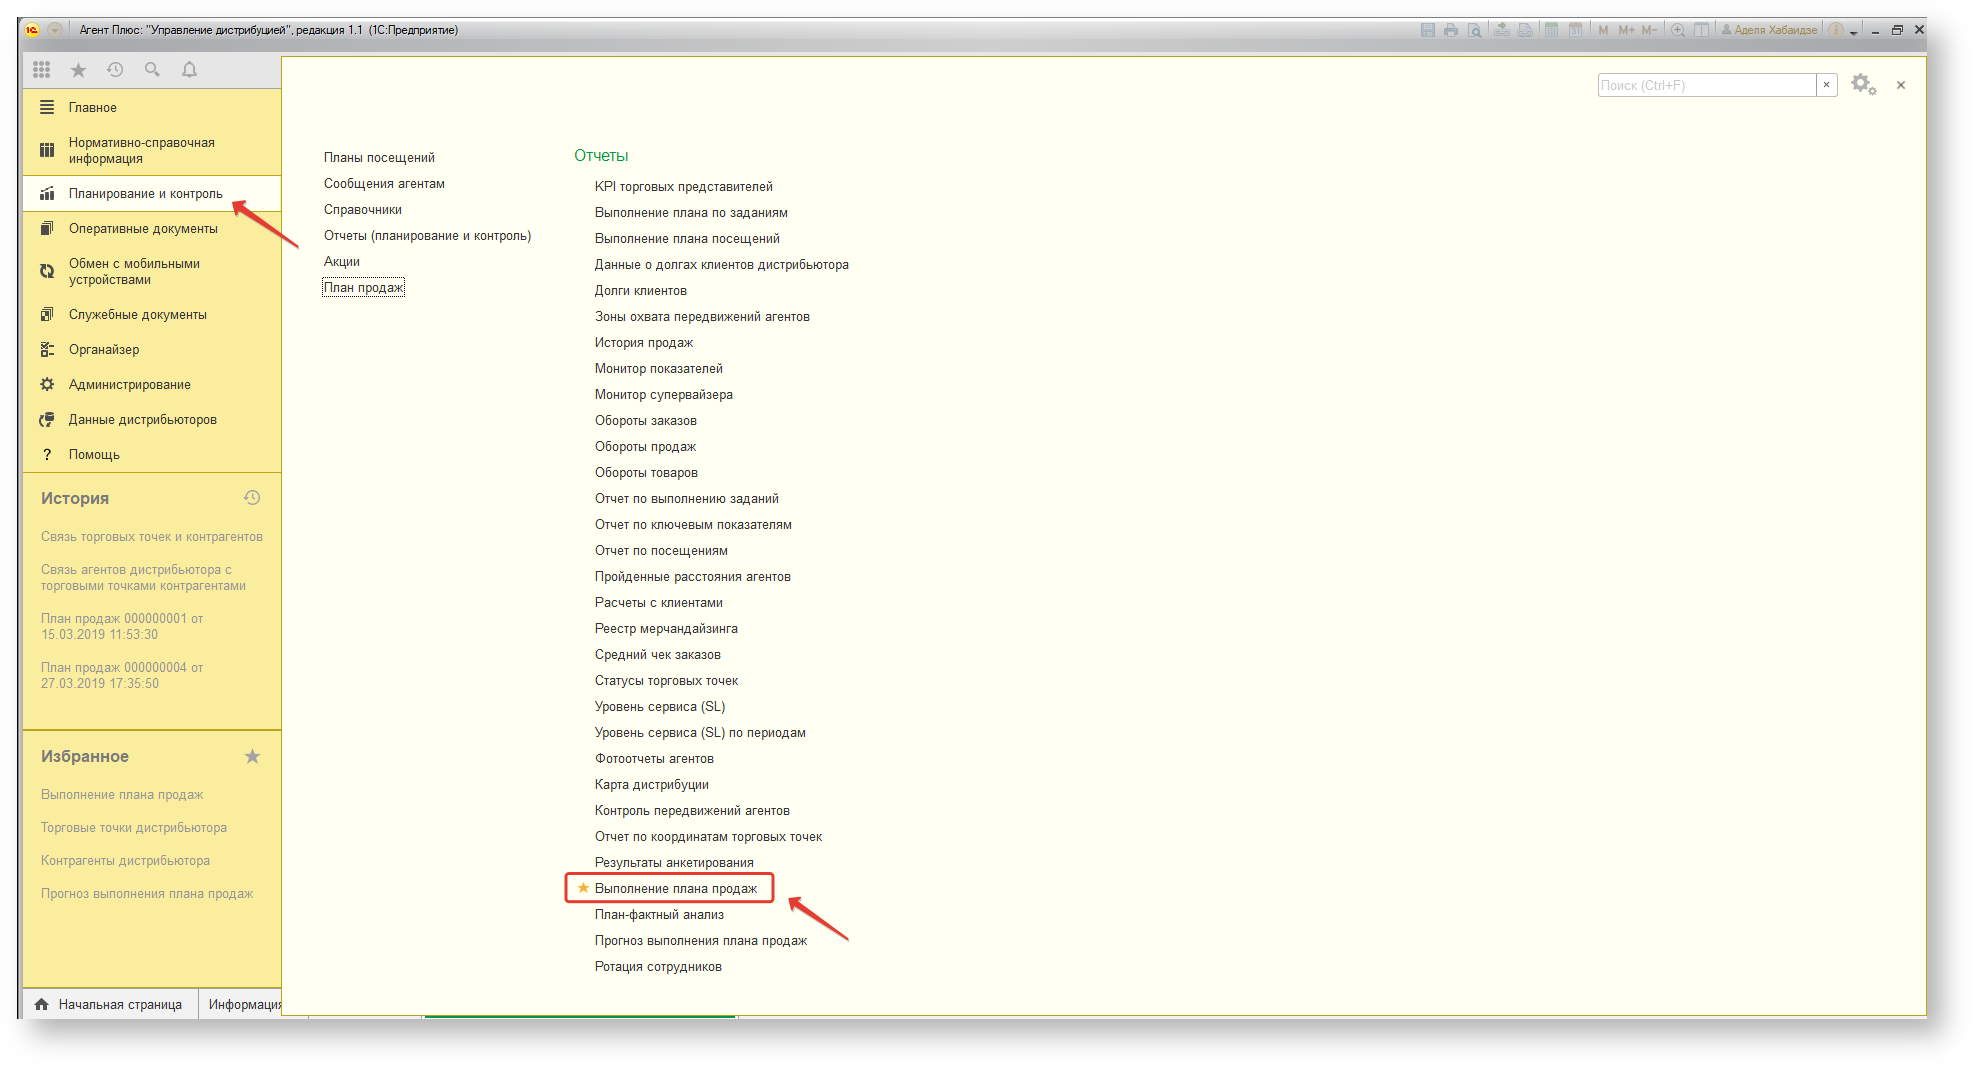Viewport: 1975px width, 1067px height.
Task: Click the star in Избранное panel header
Action: [252, 757]
